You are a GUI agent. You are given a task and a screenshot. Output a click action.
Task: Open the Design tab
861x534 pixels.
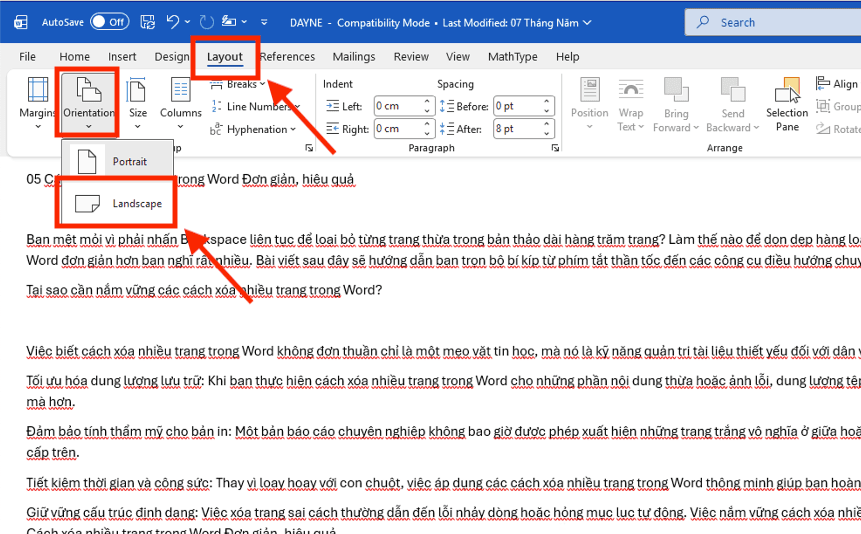coord(171,57)
